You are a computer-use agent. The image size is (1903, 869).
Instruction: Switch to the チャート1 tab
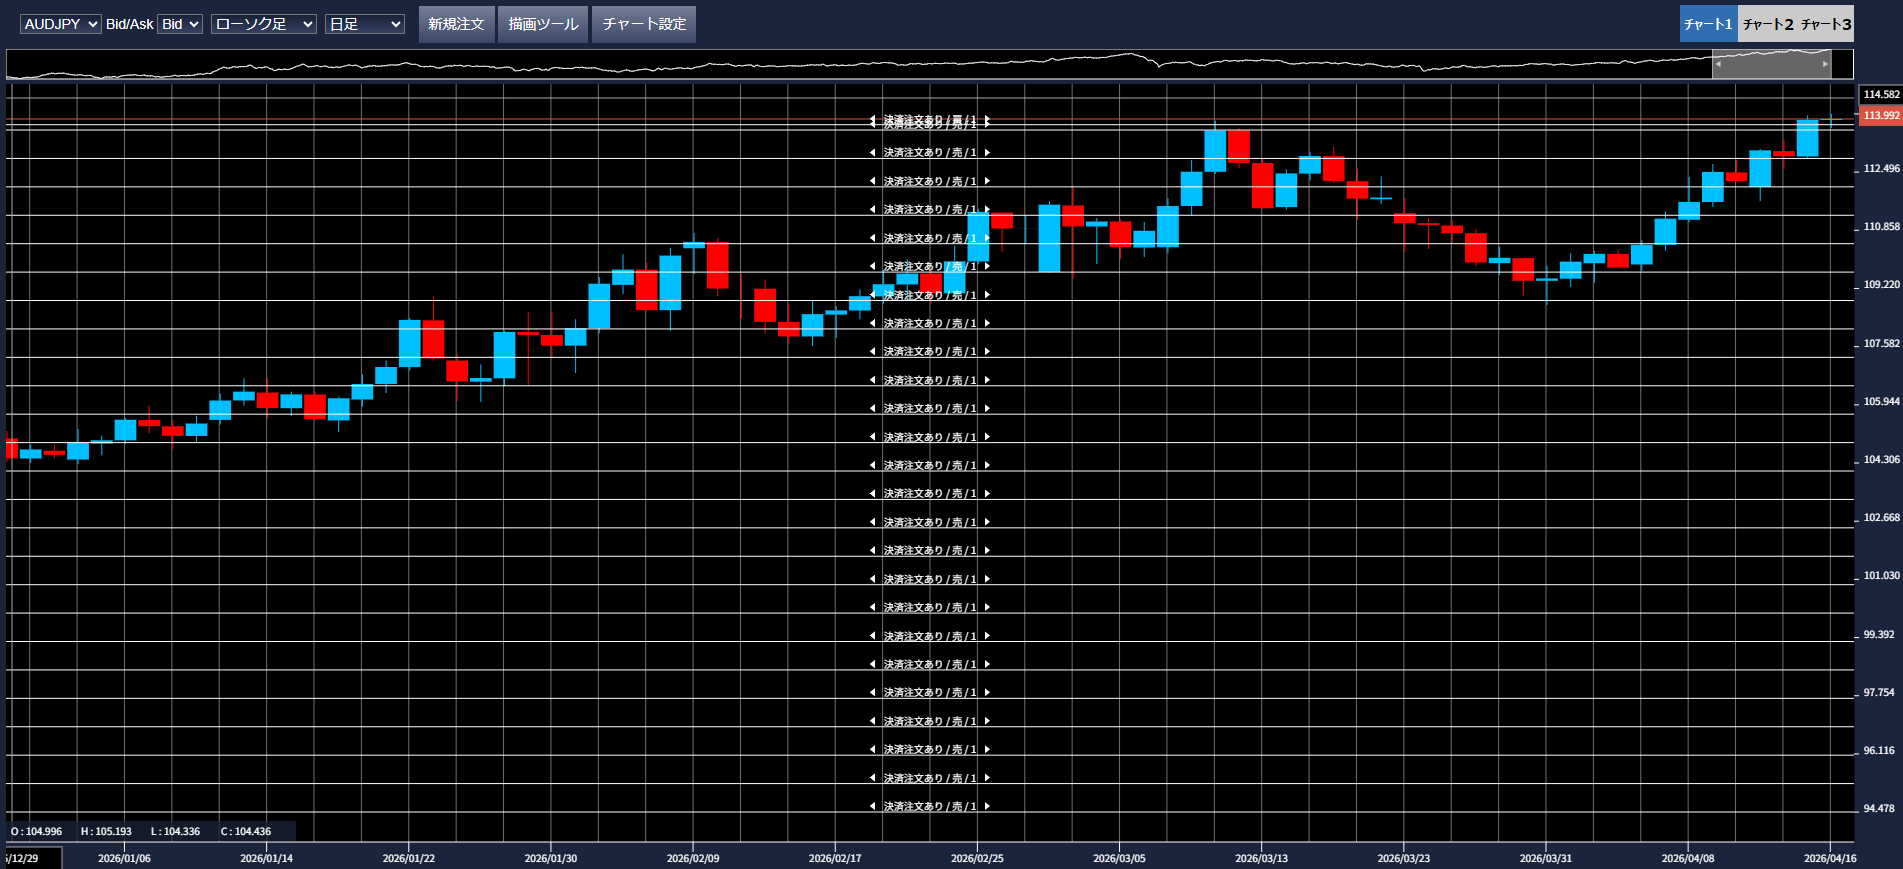point(1708,24)
